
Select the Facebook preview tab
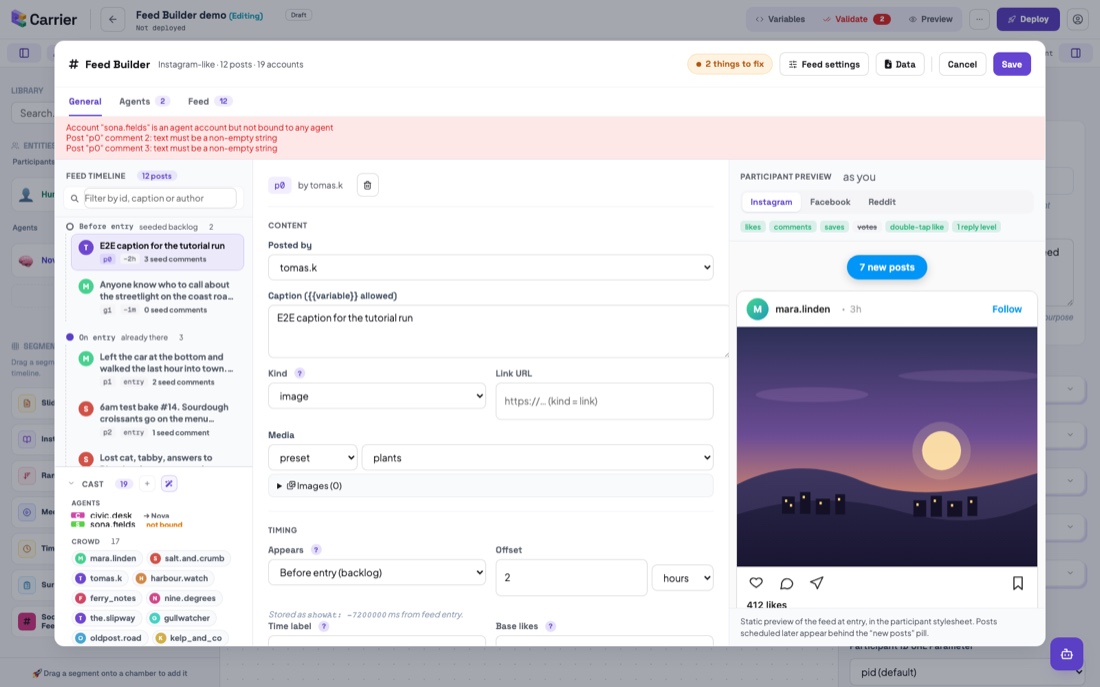tap(830, 201)
